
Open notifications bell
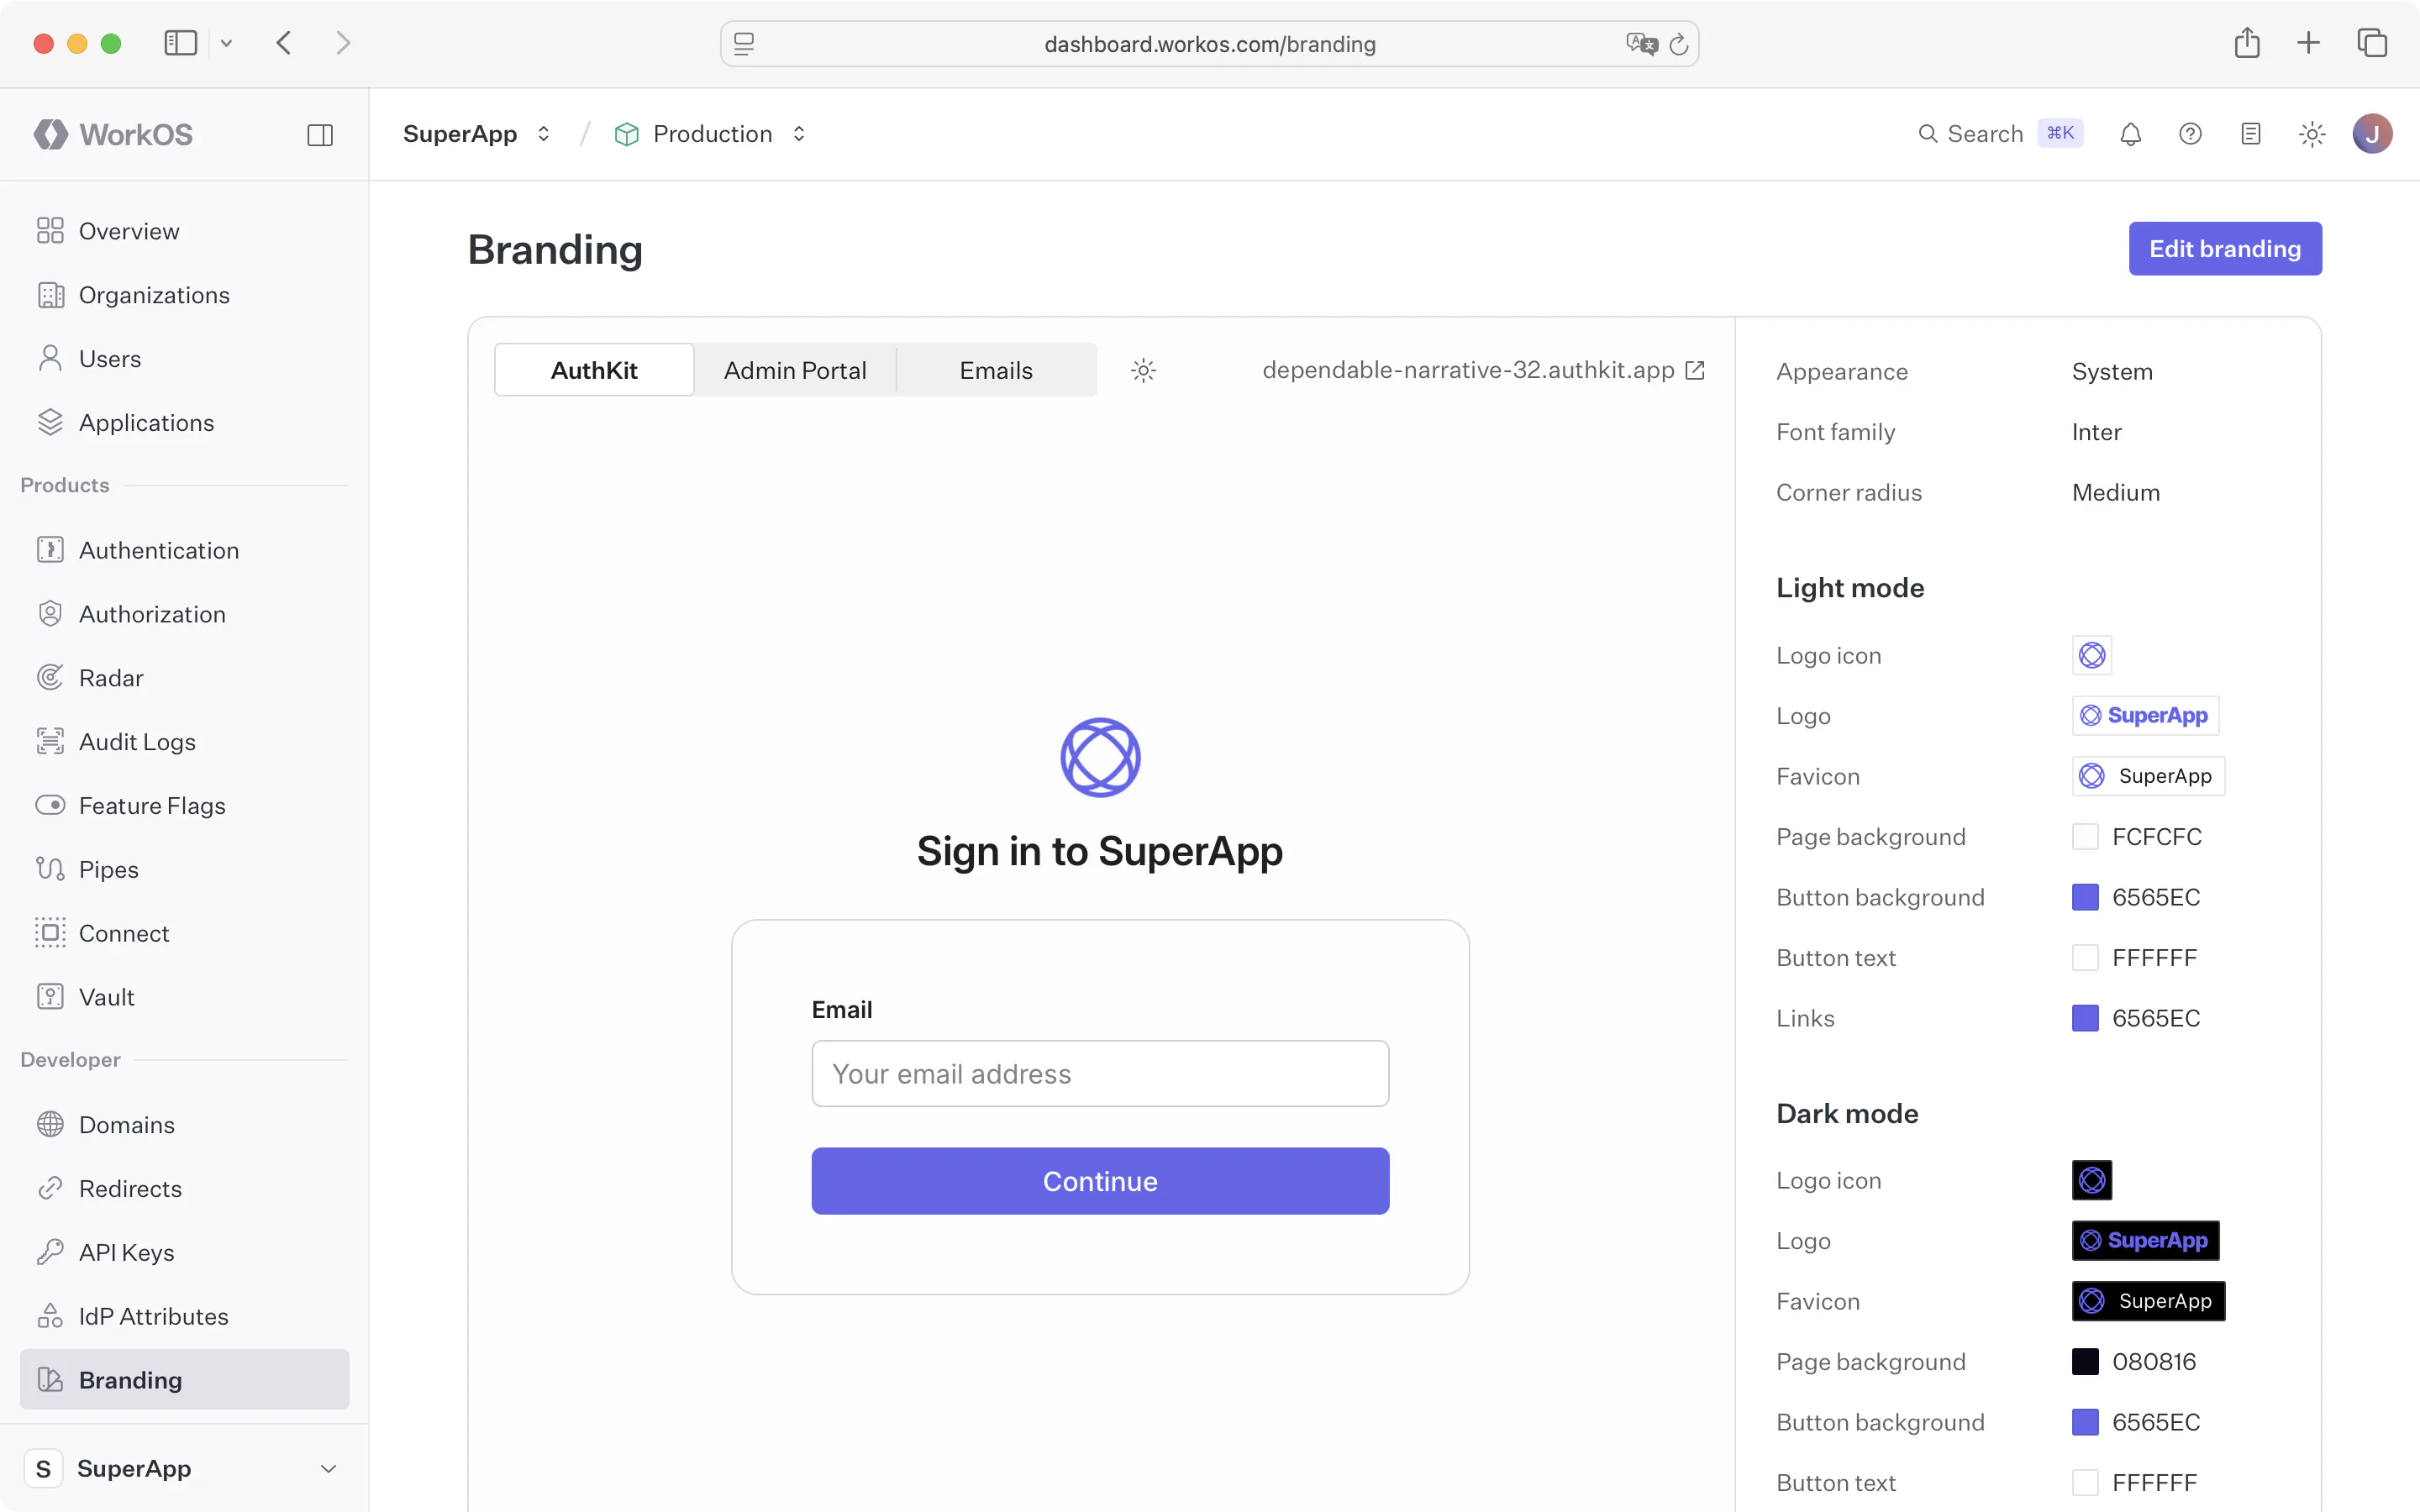2130,134
